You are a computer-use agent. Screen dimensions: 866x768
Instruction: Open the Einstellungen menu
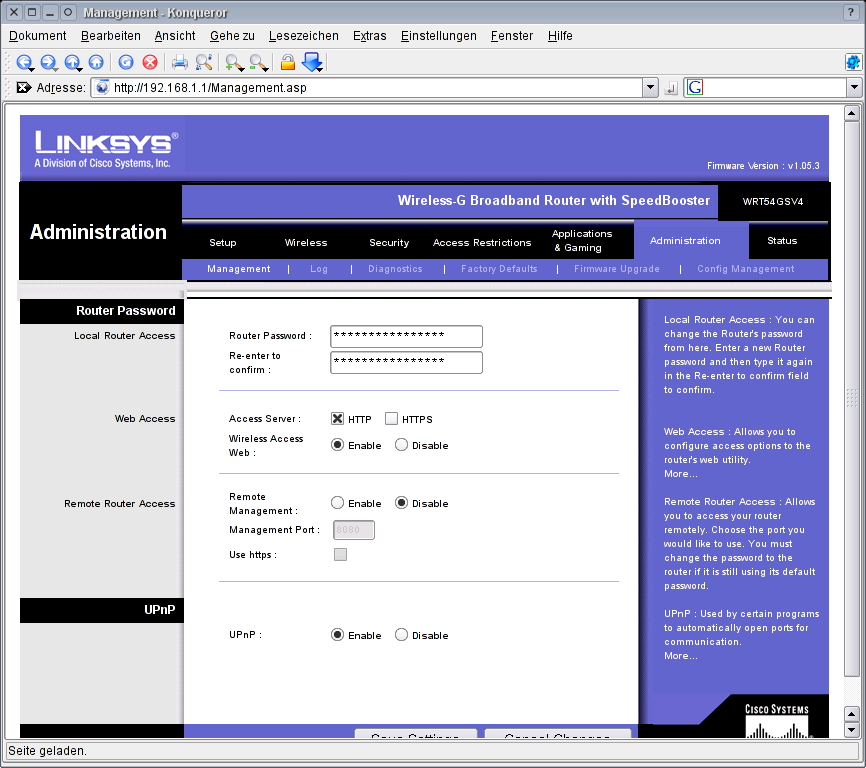439,36
